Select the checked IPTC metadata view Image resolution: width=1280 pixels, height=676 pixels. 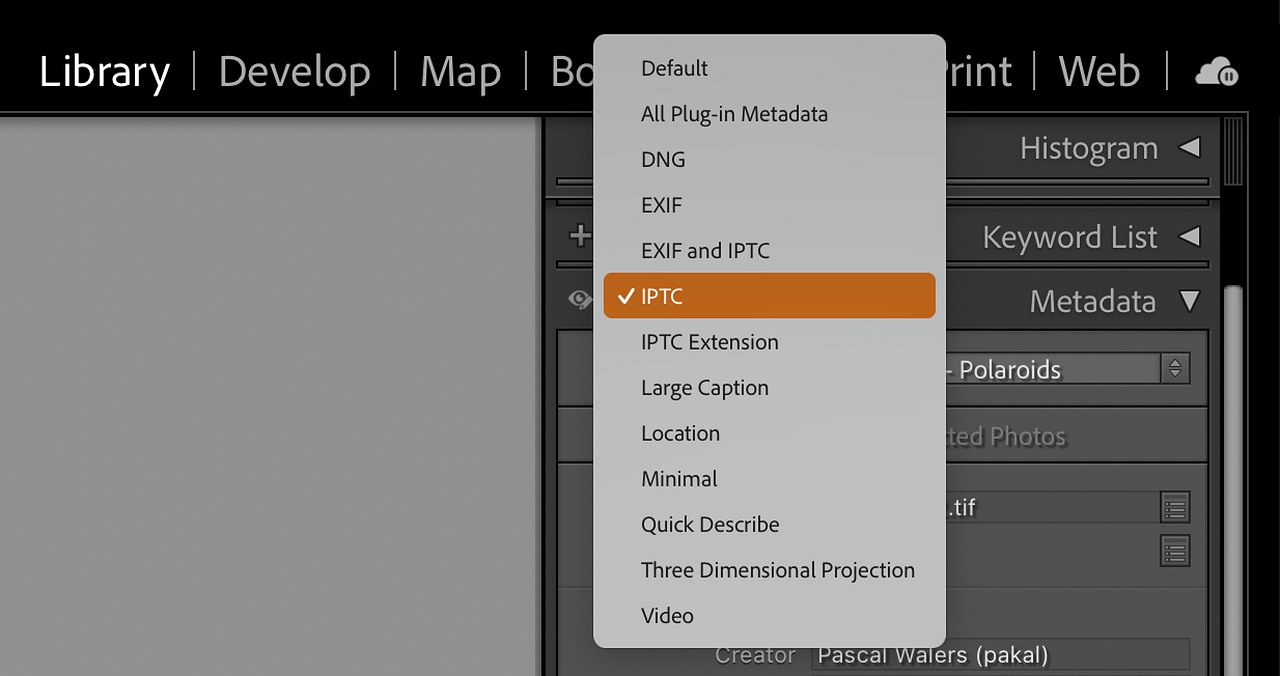point(768,296)
